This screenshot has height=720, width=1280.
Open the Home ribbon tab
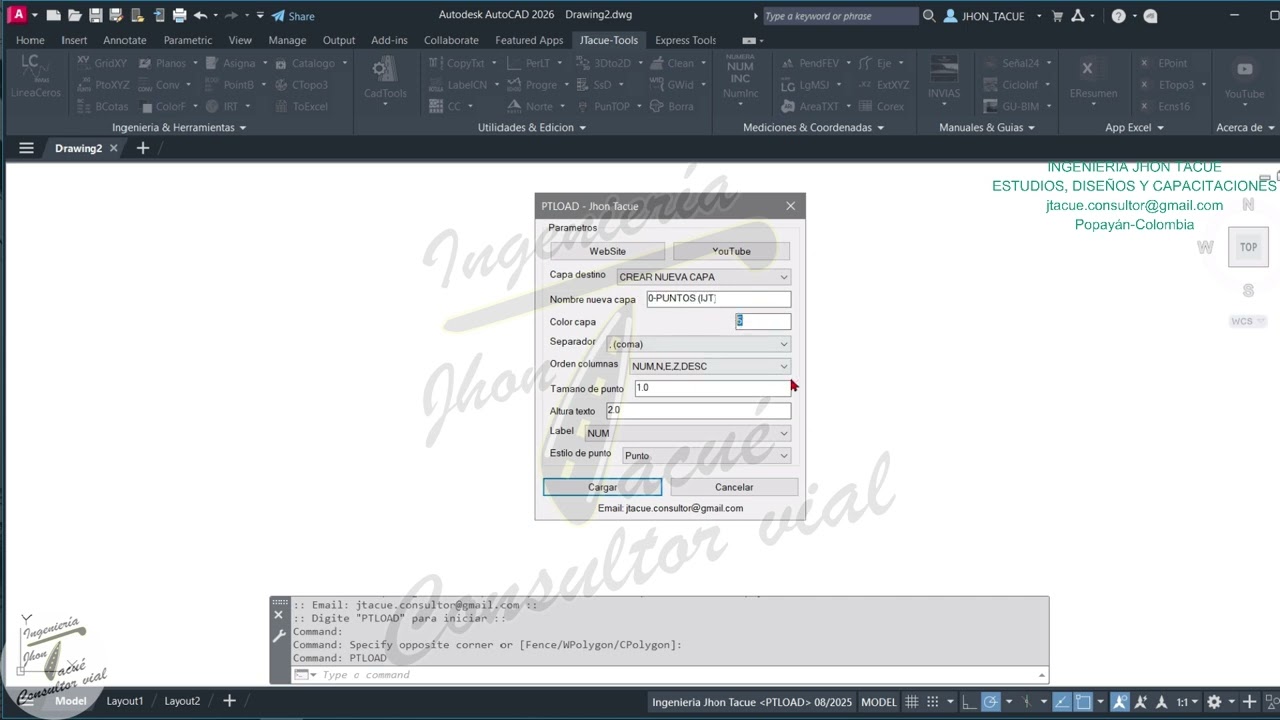click(30, 40)
